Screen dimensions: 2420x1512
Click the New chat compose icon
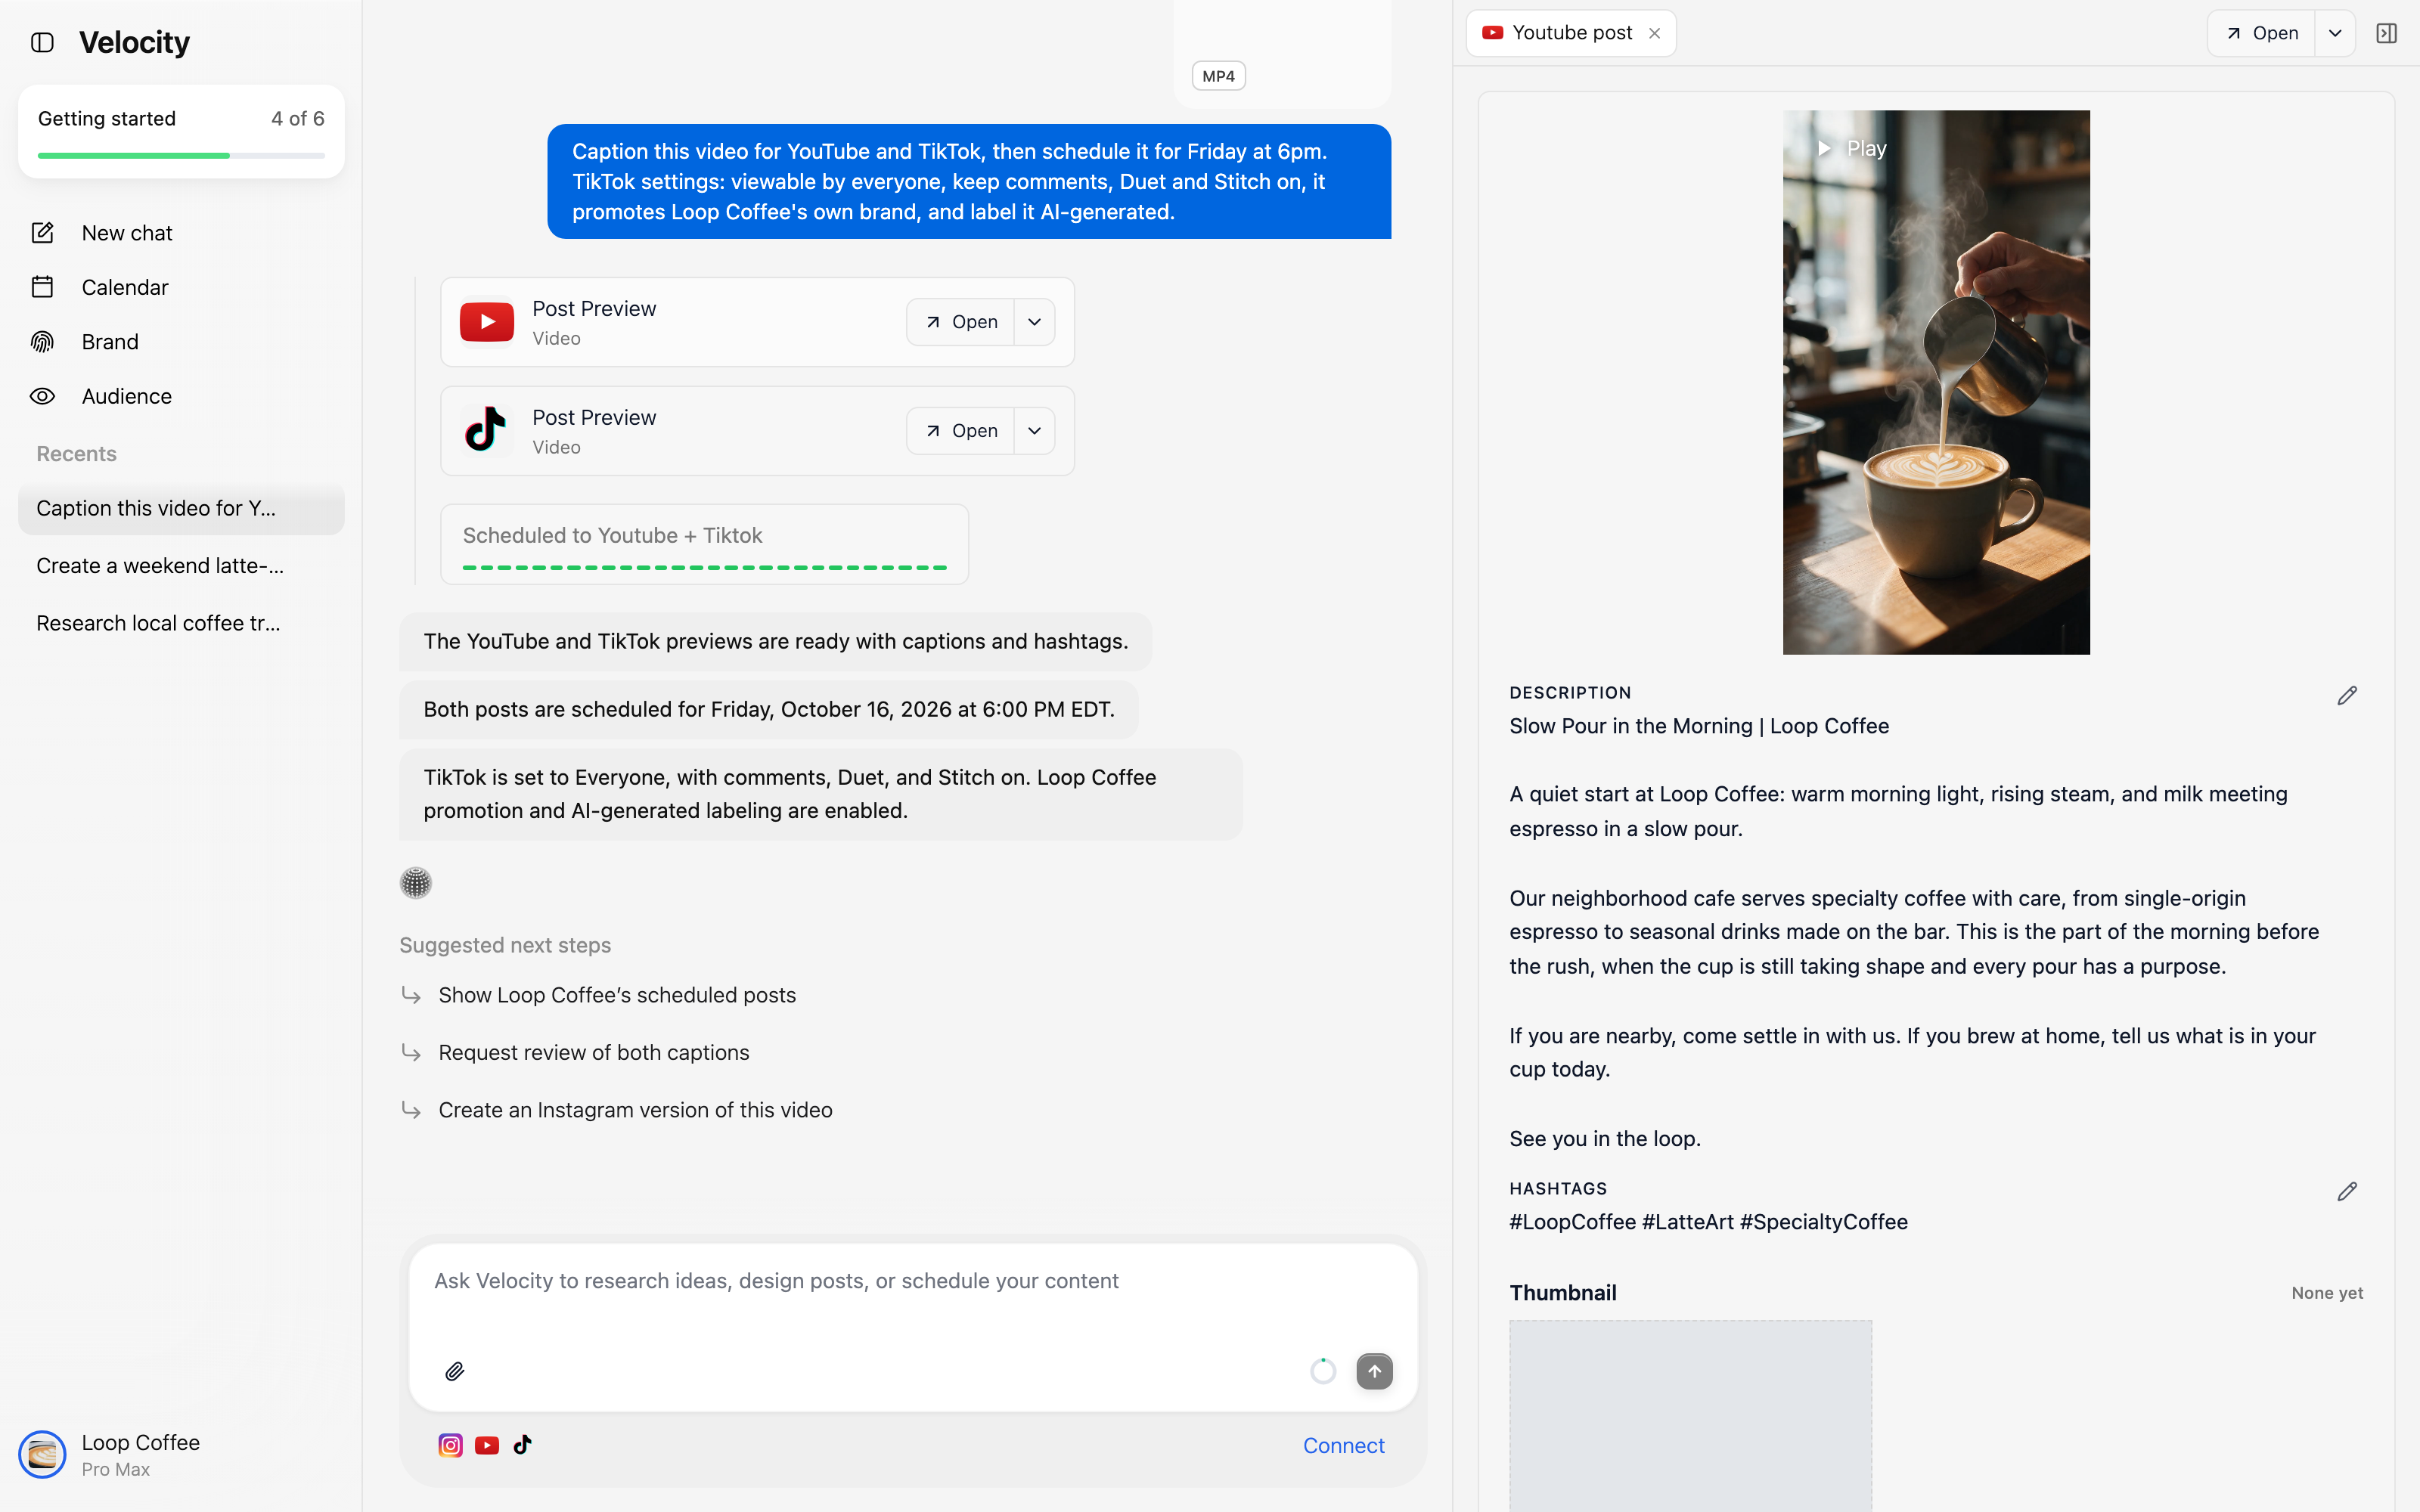[x=42, y=233]
